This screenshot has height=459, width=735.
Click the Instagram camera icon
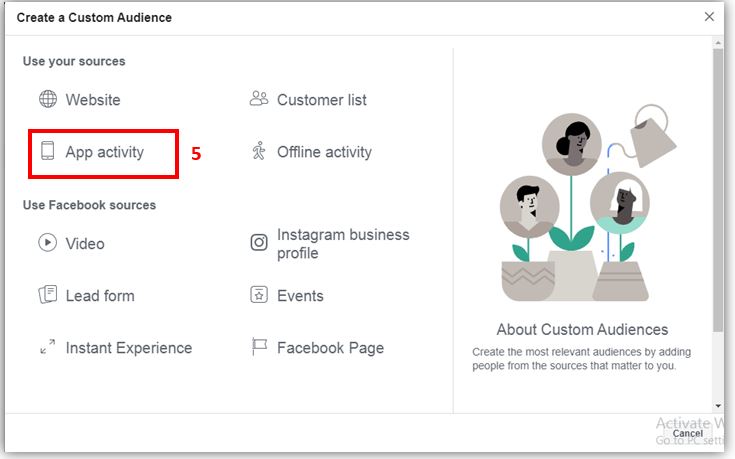(x=259, y=243)
